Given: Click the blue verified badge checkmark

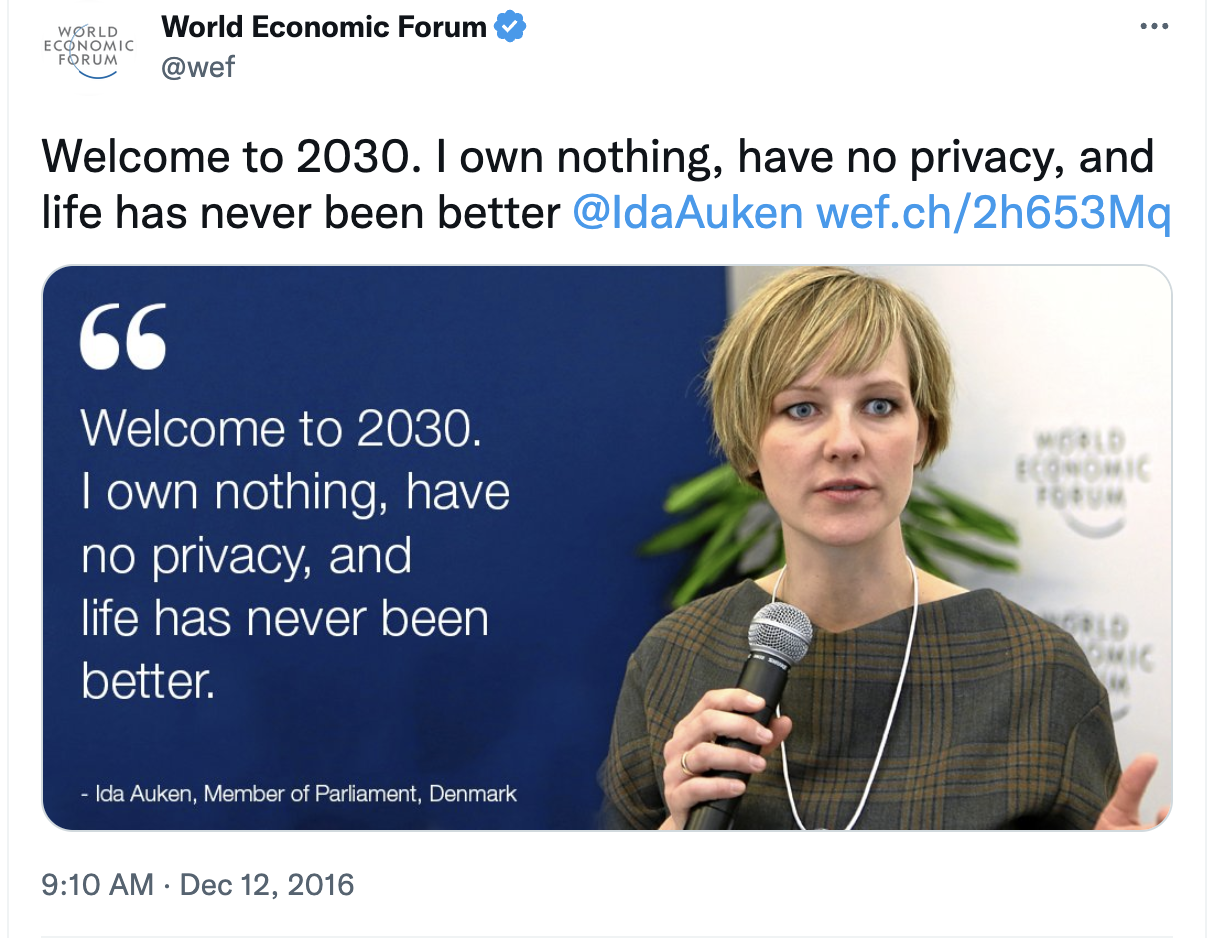Looking at the screenshot, I should pyautogui.click(x=511, y=27).
